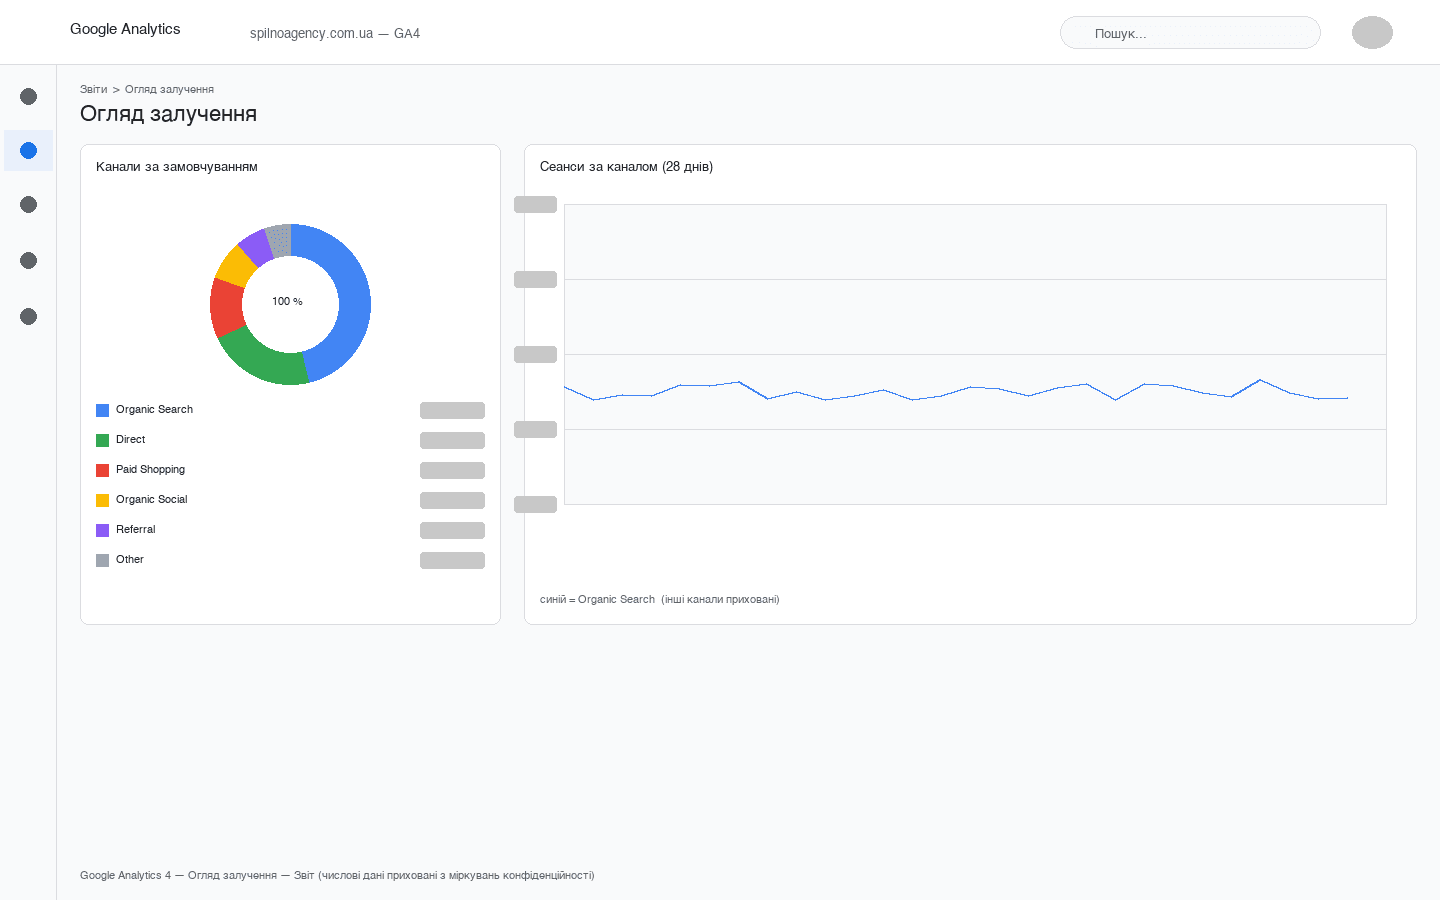The width and height of the screenshot is (1440, 900).
Task: Click the Direct legend label
Action: [x=130, y=439]
